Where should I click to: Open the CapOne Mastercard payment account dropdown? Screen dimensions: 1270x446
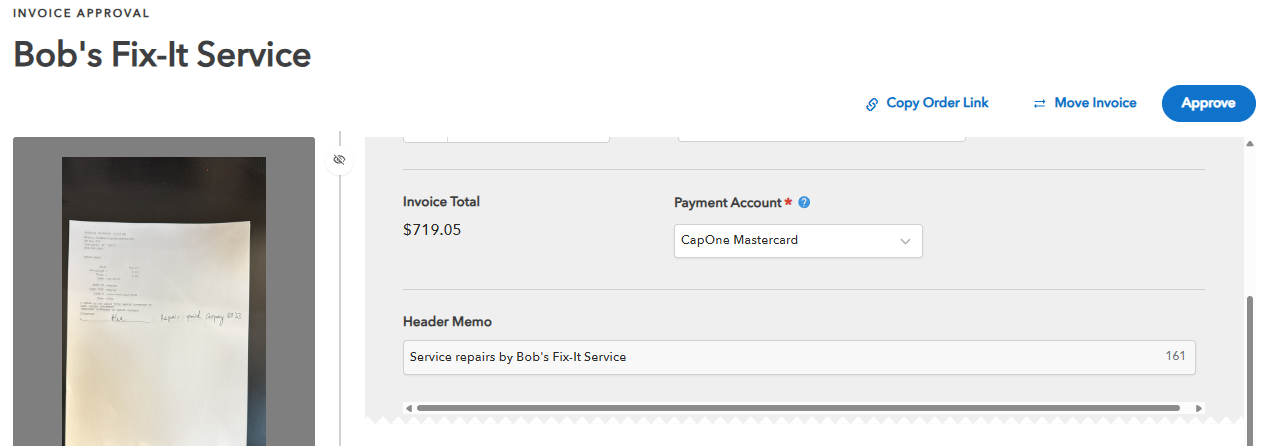click(798, 240)
